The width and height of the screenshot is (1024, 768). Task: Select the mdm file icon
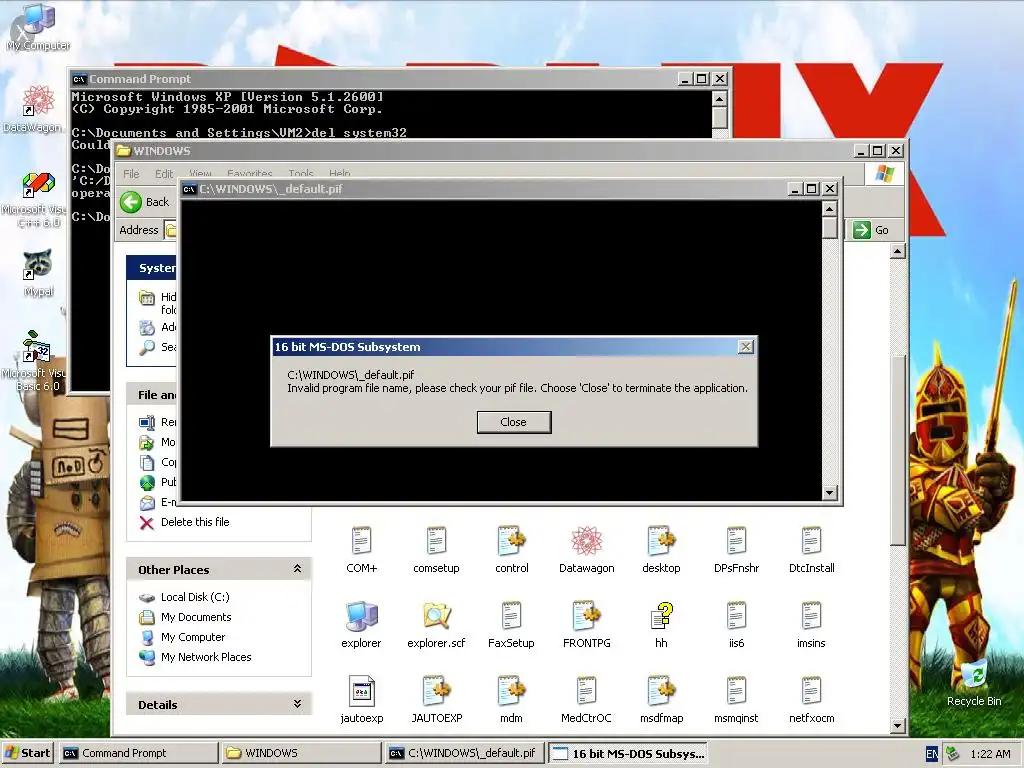pos(511,700)
